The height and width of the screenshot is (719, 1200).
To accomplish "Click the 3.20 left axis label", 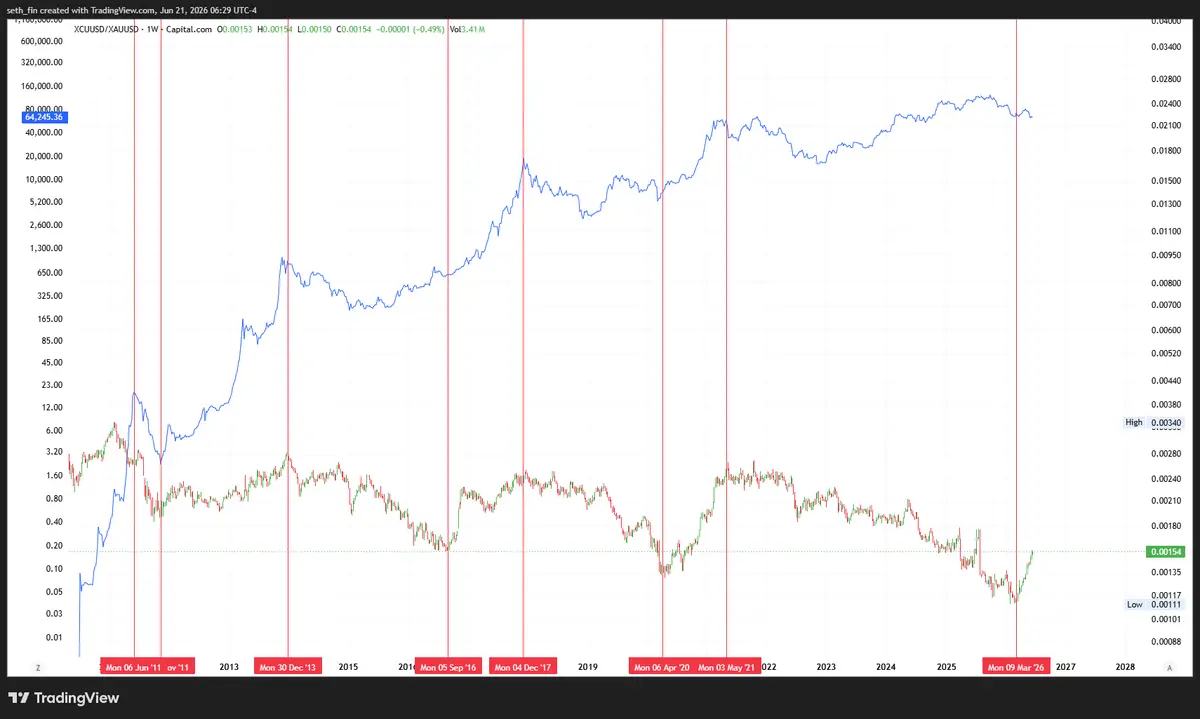I will [x=55, y=452].
